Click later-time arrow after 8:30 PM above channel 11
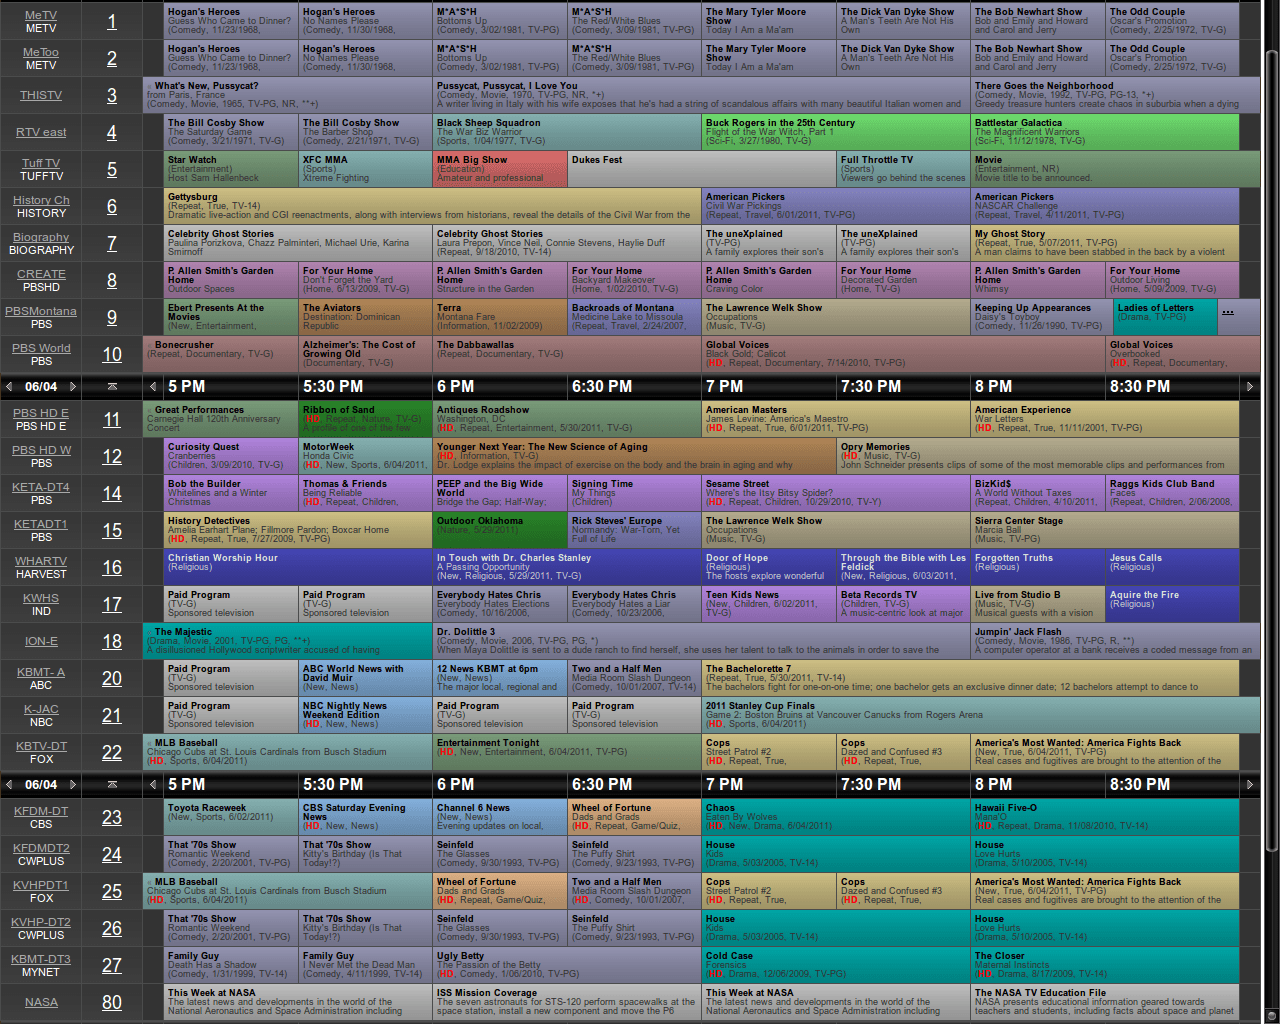 (1249, 386)
